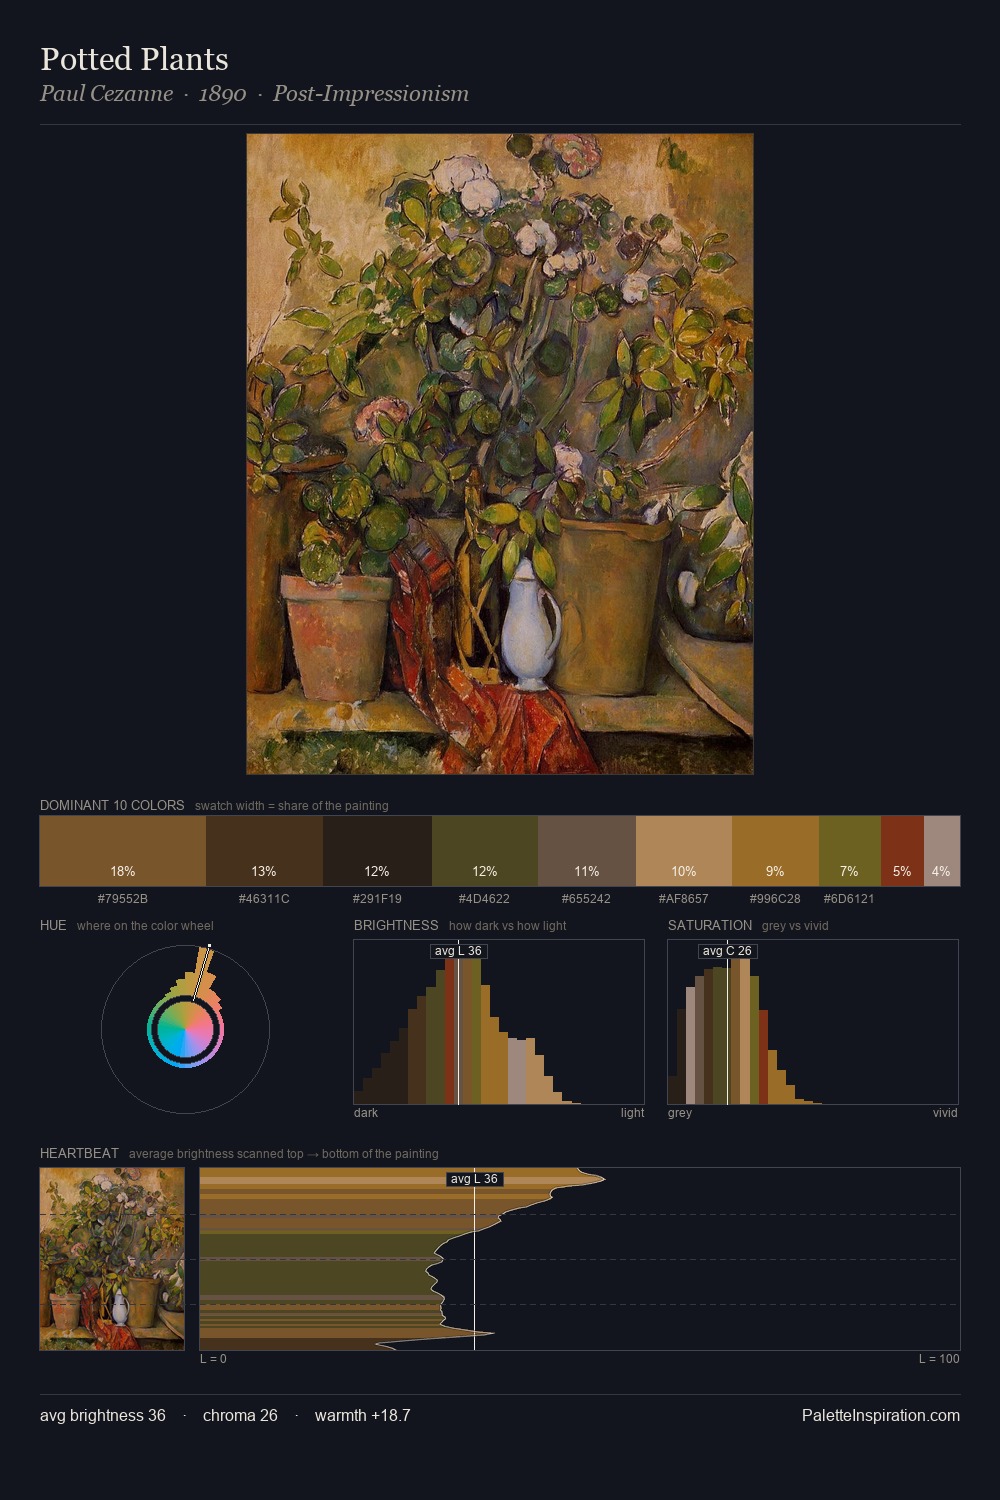Image resolution: width=1000 pixels, height=1500 pixels.
Task: Click the 'dark' axis label
Action: tap(366, 1113)
